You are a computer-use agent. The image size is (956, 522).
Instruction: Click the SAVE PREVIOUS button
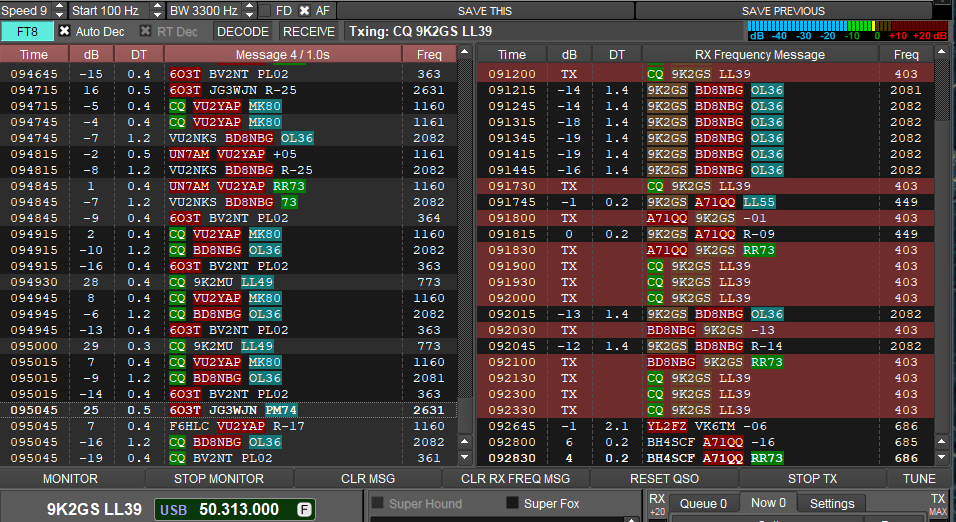click(783, 11)
